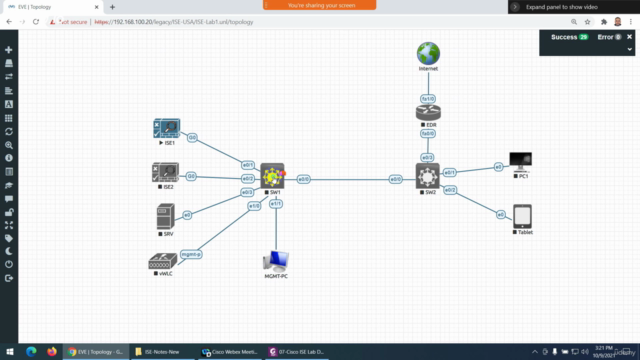Open ISE-Notes-New taskbar item
Viewport: 640px width, 360px height.
[x=162, y=351]
